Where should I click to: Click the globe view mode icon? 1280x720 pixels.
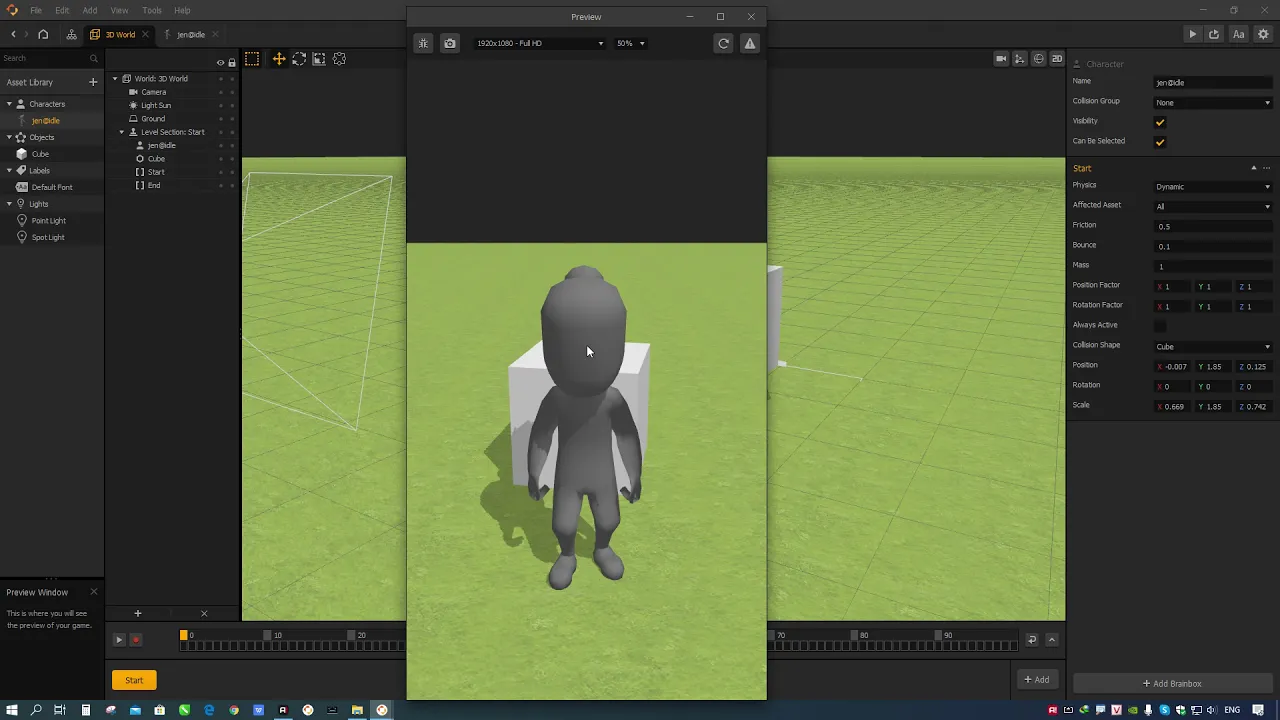click(1038, 59)
